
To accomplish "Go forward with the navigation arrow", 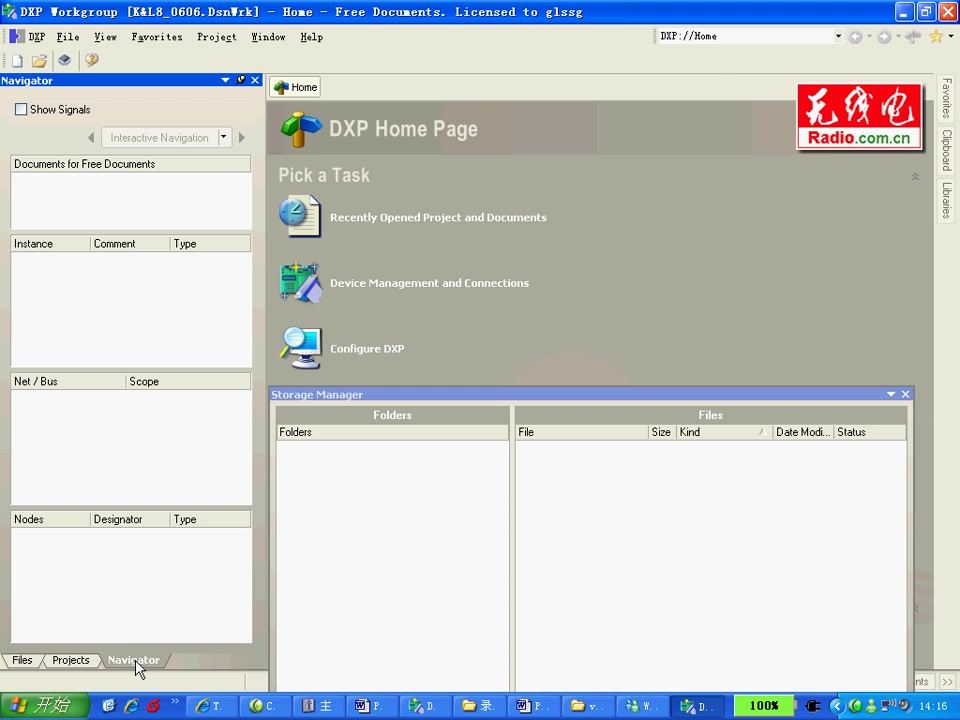I will pyautogui.click(x=884, y=37).
